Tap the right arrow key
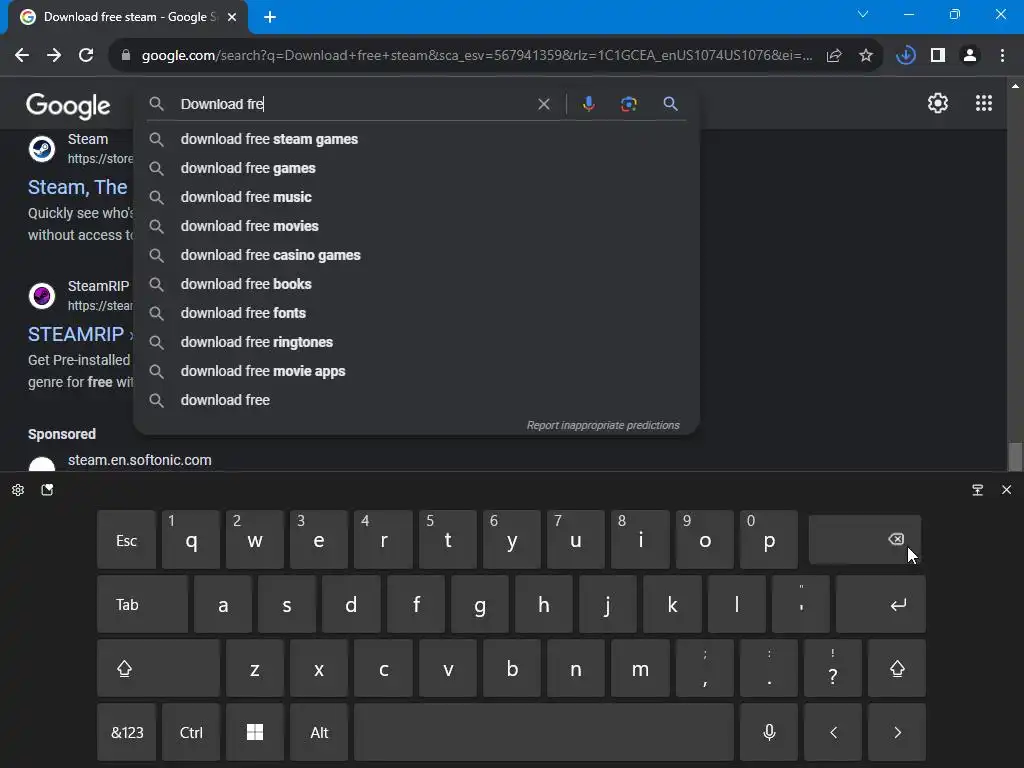The image size is (1024, 768). pos(897,732)
